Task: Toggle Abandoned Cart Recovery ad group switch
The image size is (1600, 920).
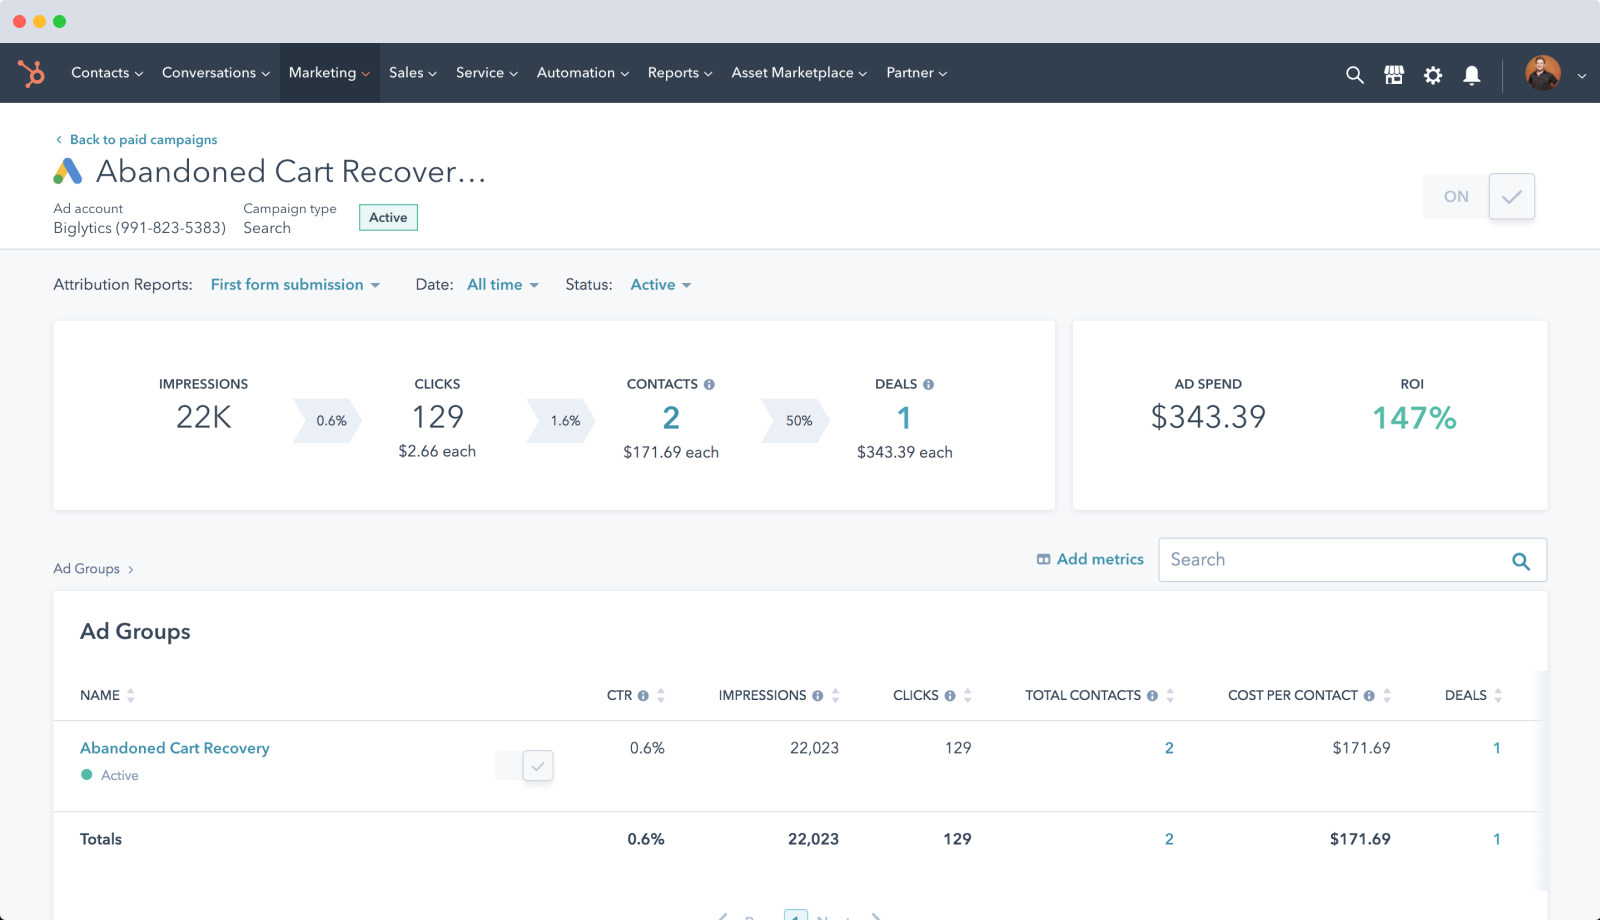Action: [x=524, y=766]
